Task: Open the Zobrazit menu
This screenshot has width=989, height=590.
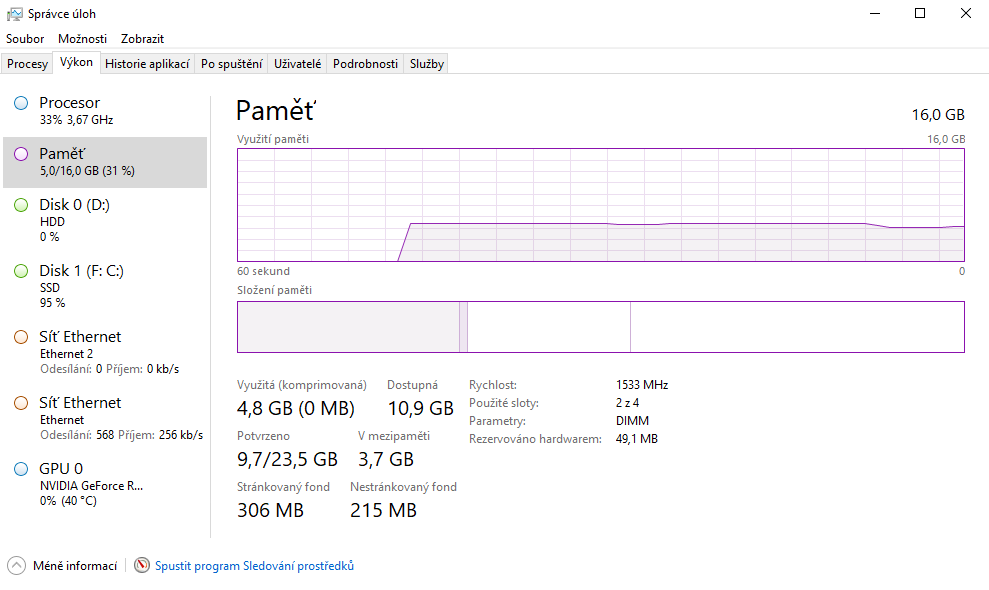Action: 142,39
